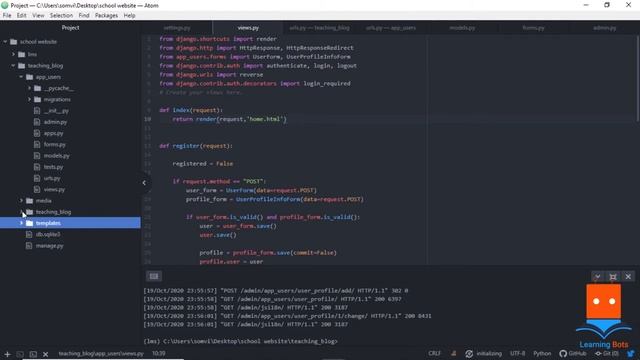Viewport: 640px width, 360px height.
Task: Open the Find menu
Action: click(x=84, y=16)
